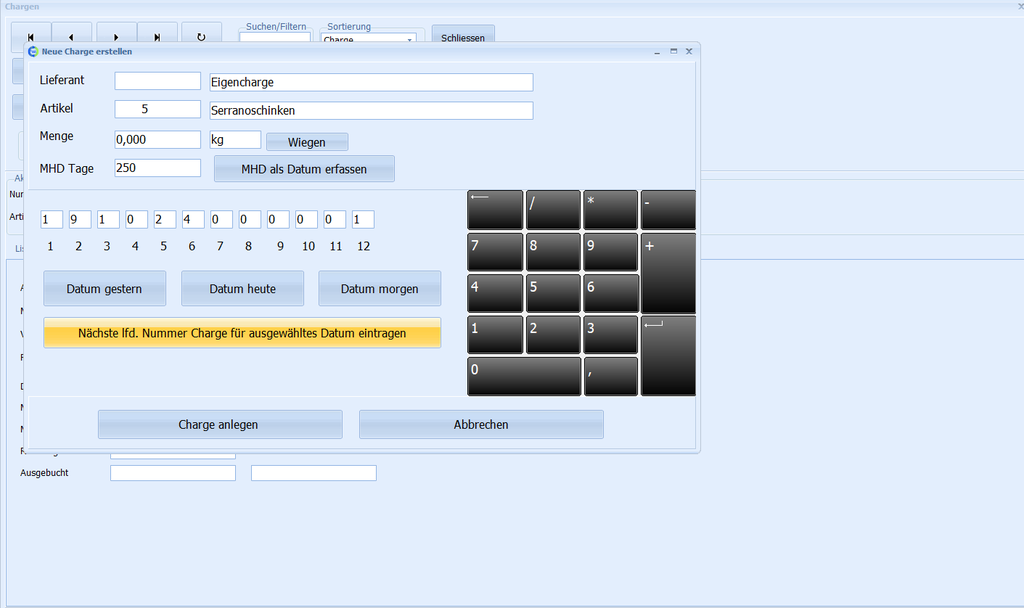The width and height of the screenshot is (1024, 608).
Task: Select charge digit field number 8
Action: 249,219
